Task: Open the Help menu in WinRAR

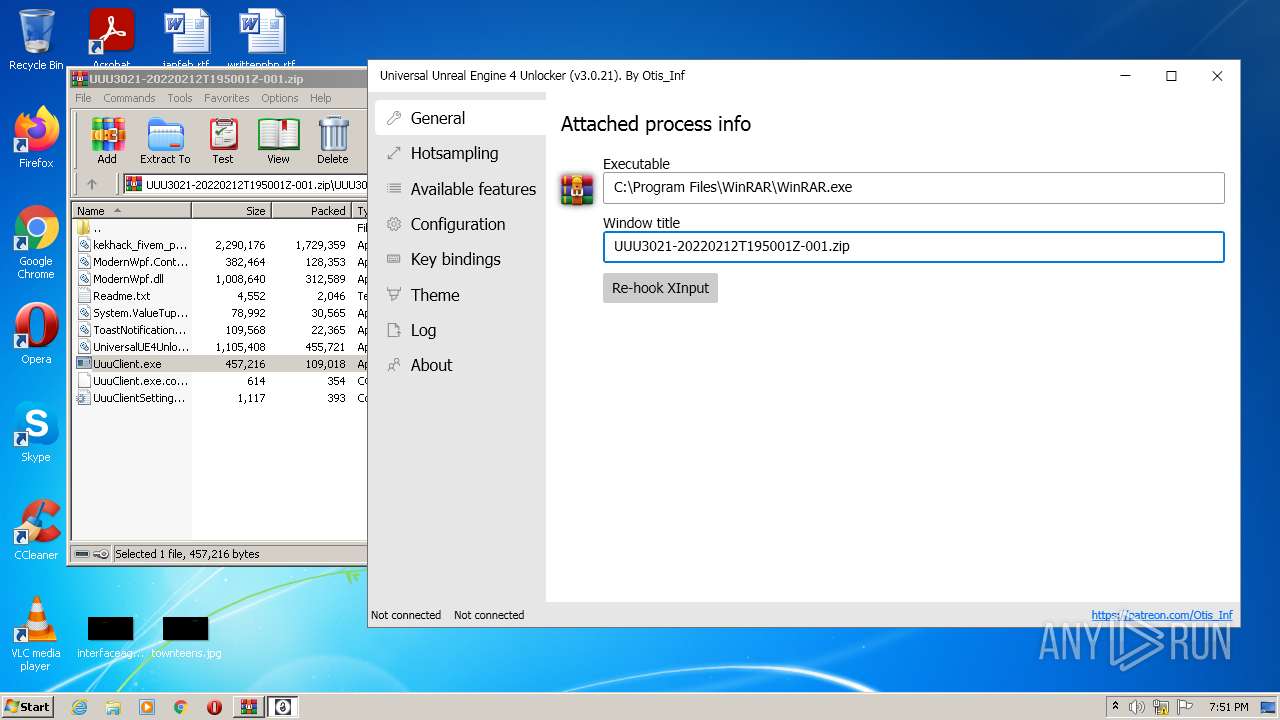Action: [x=320, y=98]
